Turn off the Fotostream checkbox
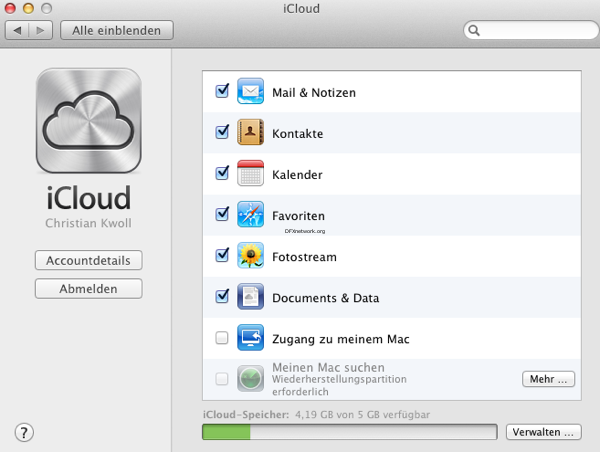 coord(222,255)
